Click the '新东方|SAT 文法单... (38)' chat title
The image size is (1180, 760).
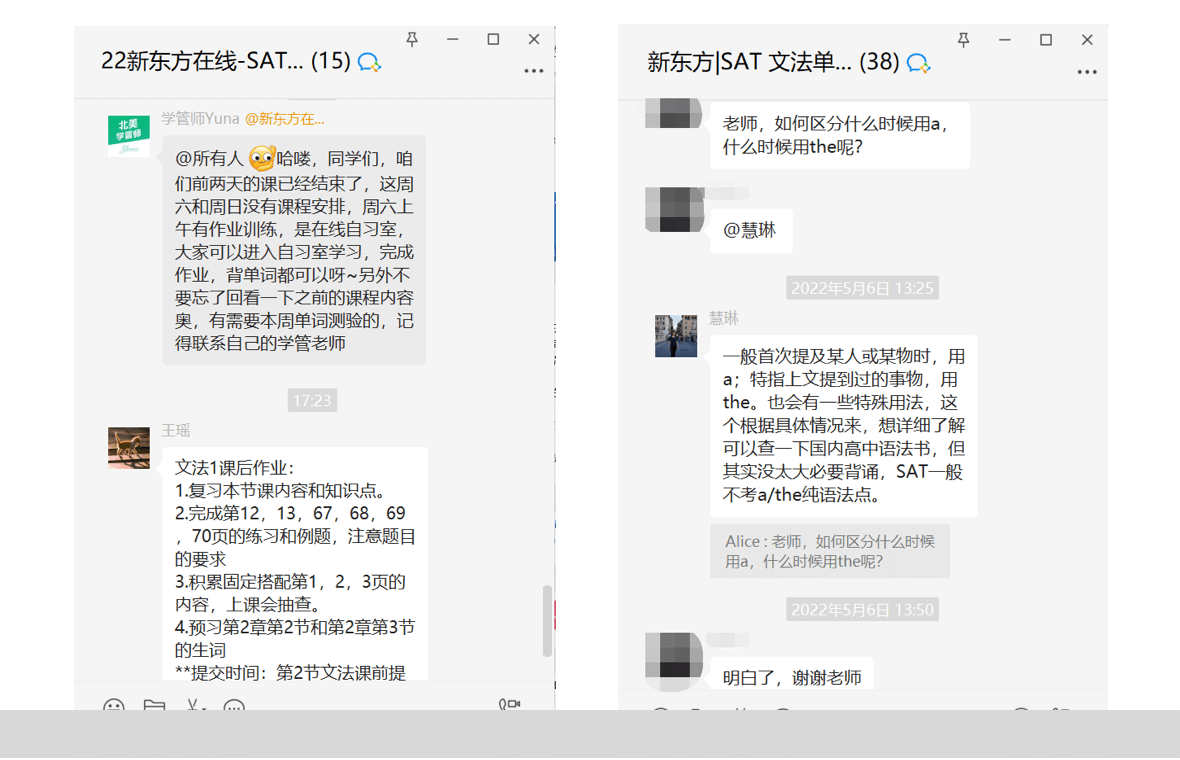(x=773, y=62)
